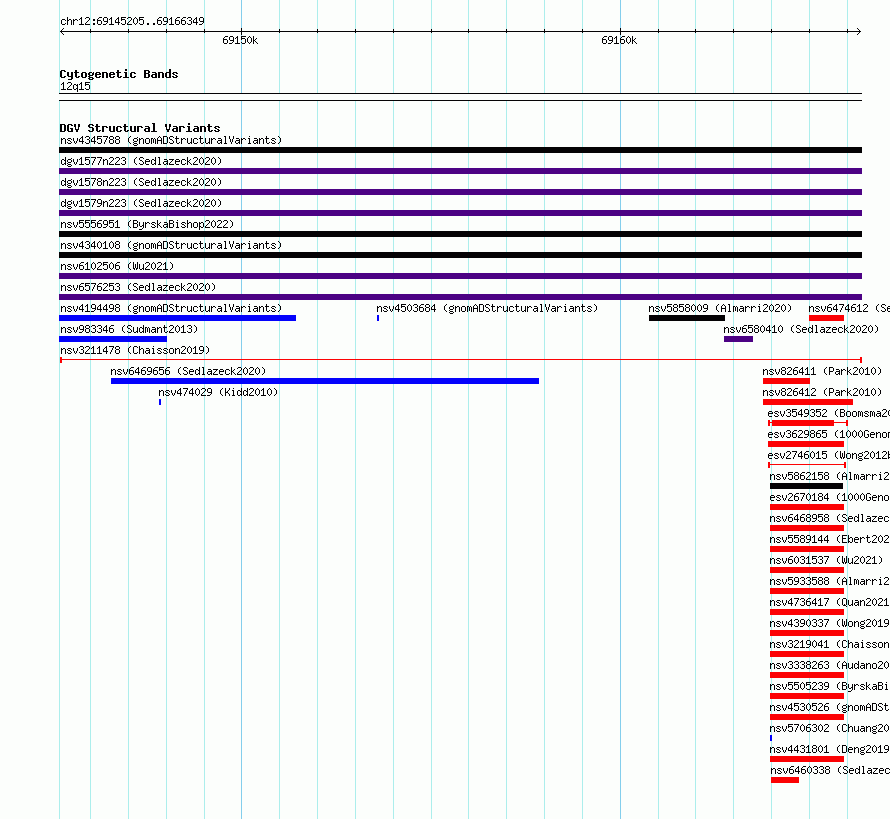
Task: Click the nsv4345788 gnomADStructuralVariants label
Action: [171, 140]
